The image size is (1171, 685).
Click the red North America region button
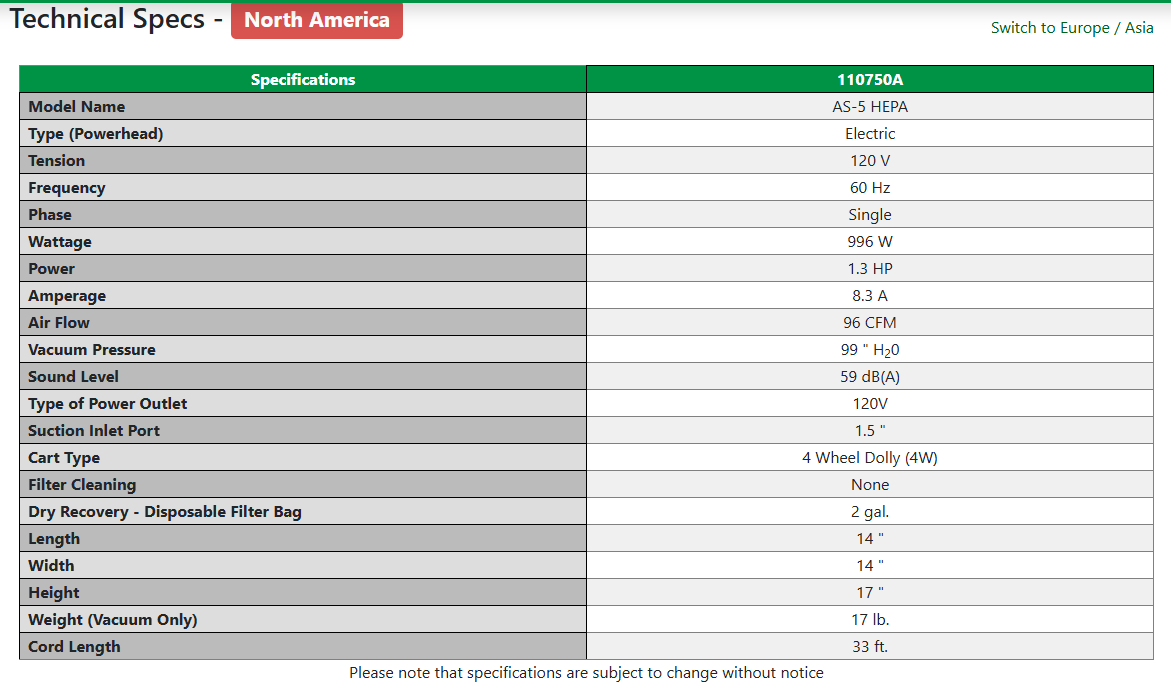317,20
